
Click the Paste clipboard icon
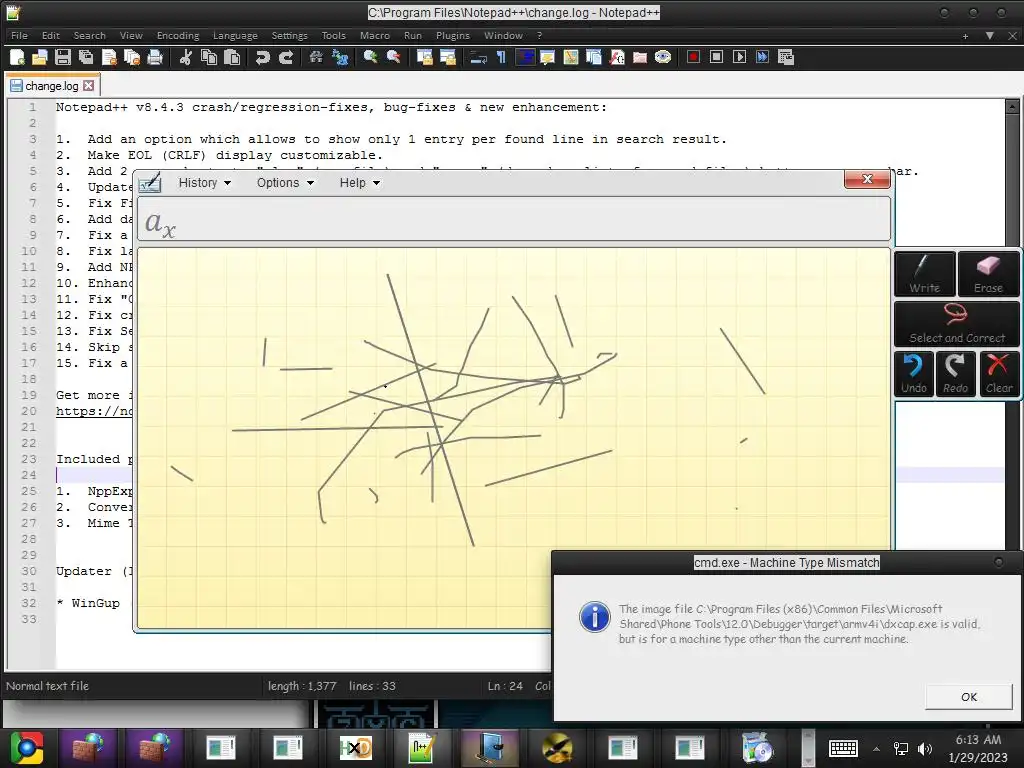232,57
